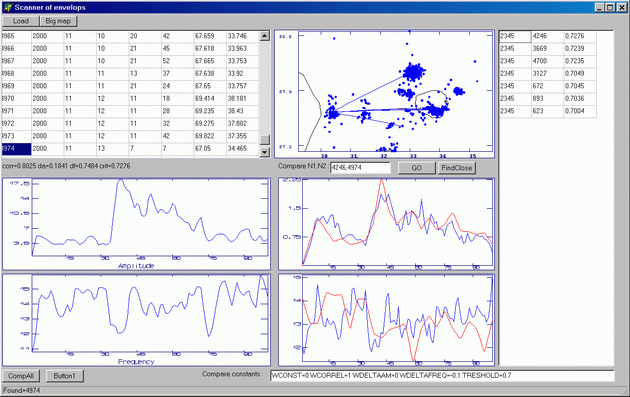Focus the Compare constants text field

442,376
